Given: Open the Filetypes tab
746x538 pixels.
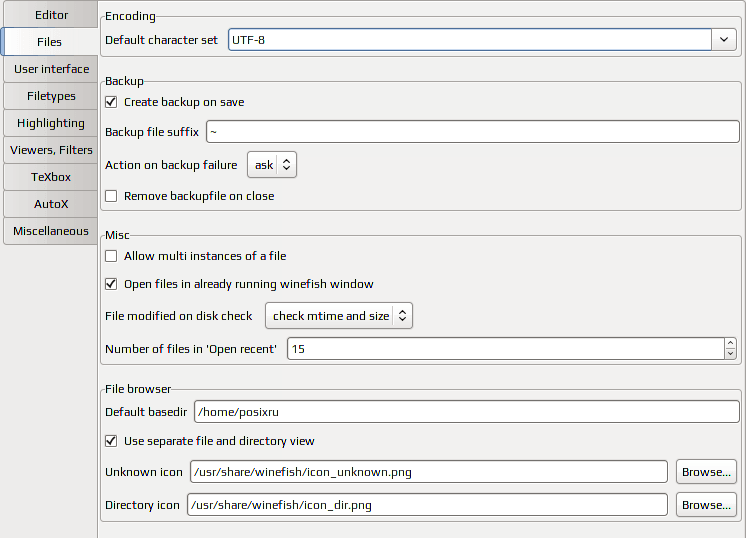Looking at the screenshot, I should pyautogui.click(x=51, y=96).
